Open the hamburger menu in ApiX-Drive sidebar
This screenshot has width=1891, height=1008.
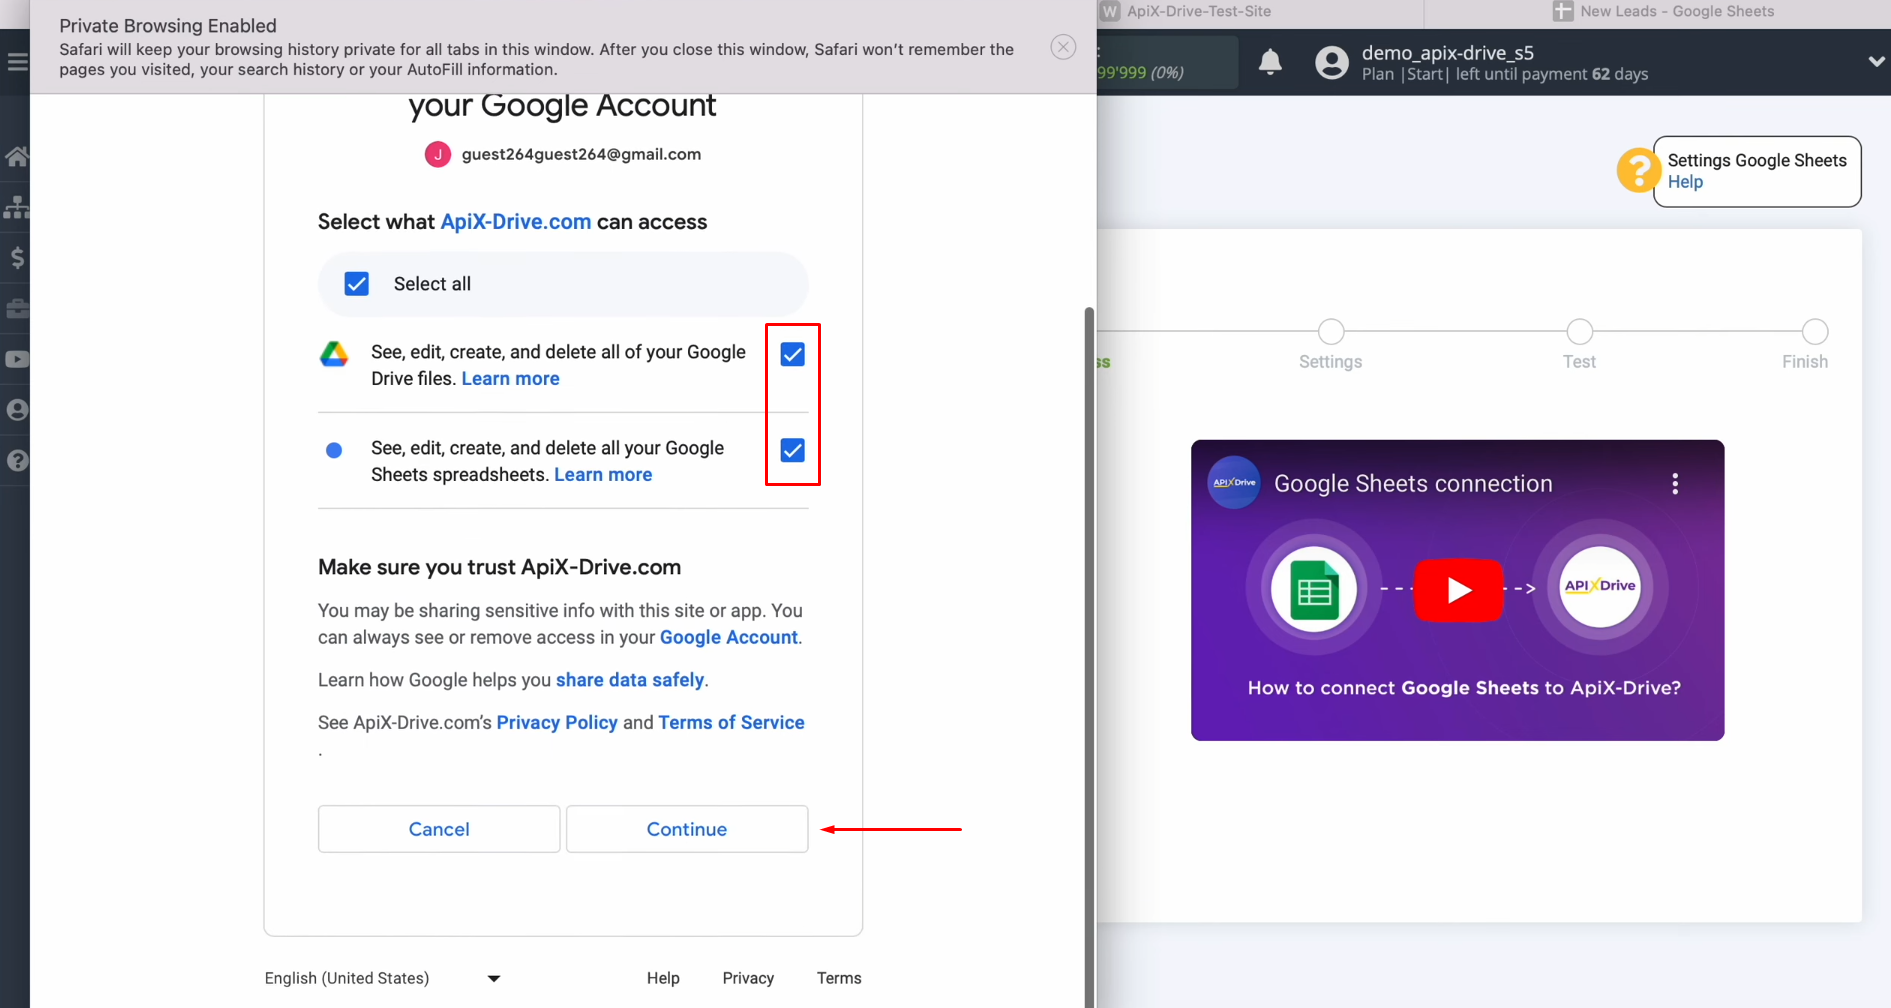[17, 62]
